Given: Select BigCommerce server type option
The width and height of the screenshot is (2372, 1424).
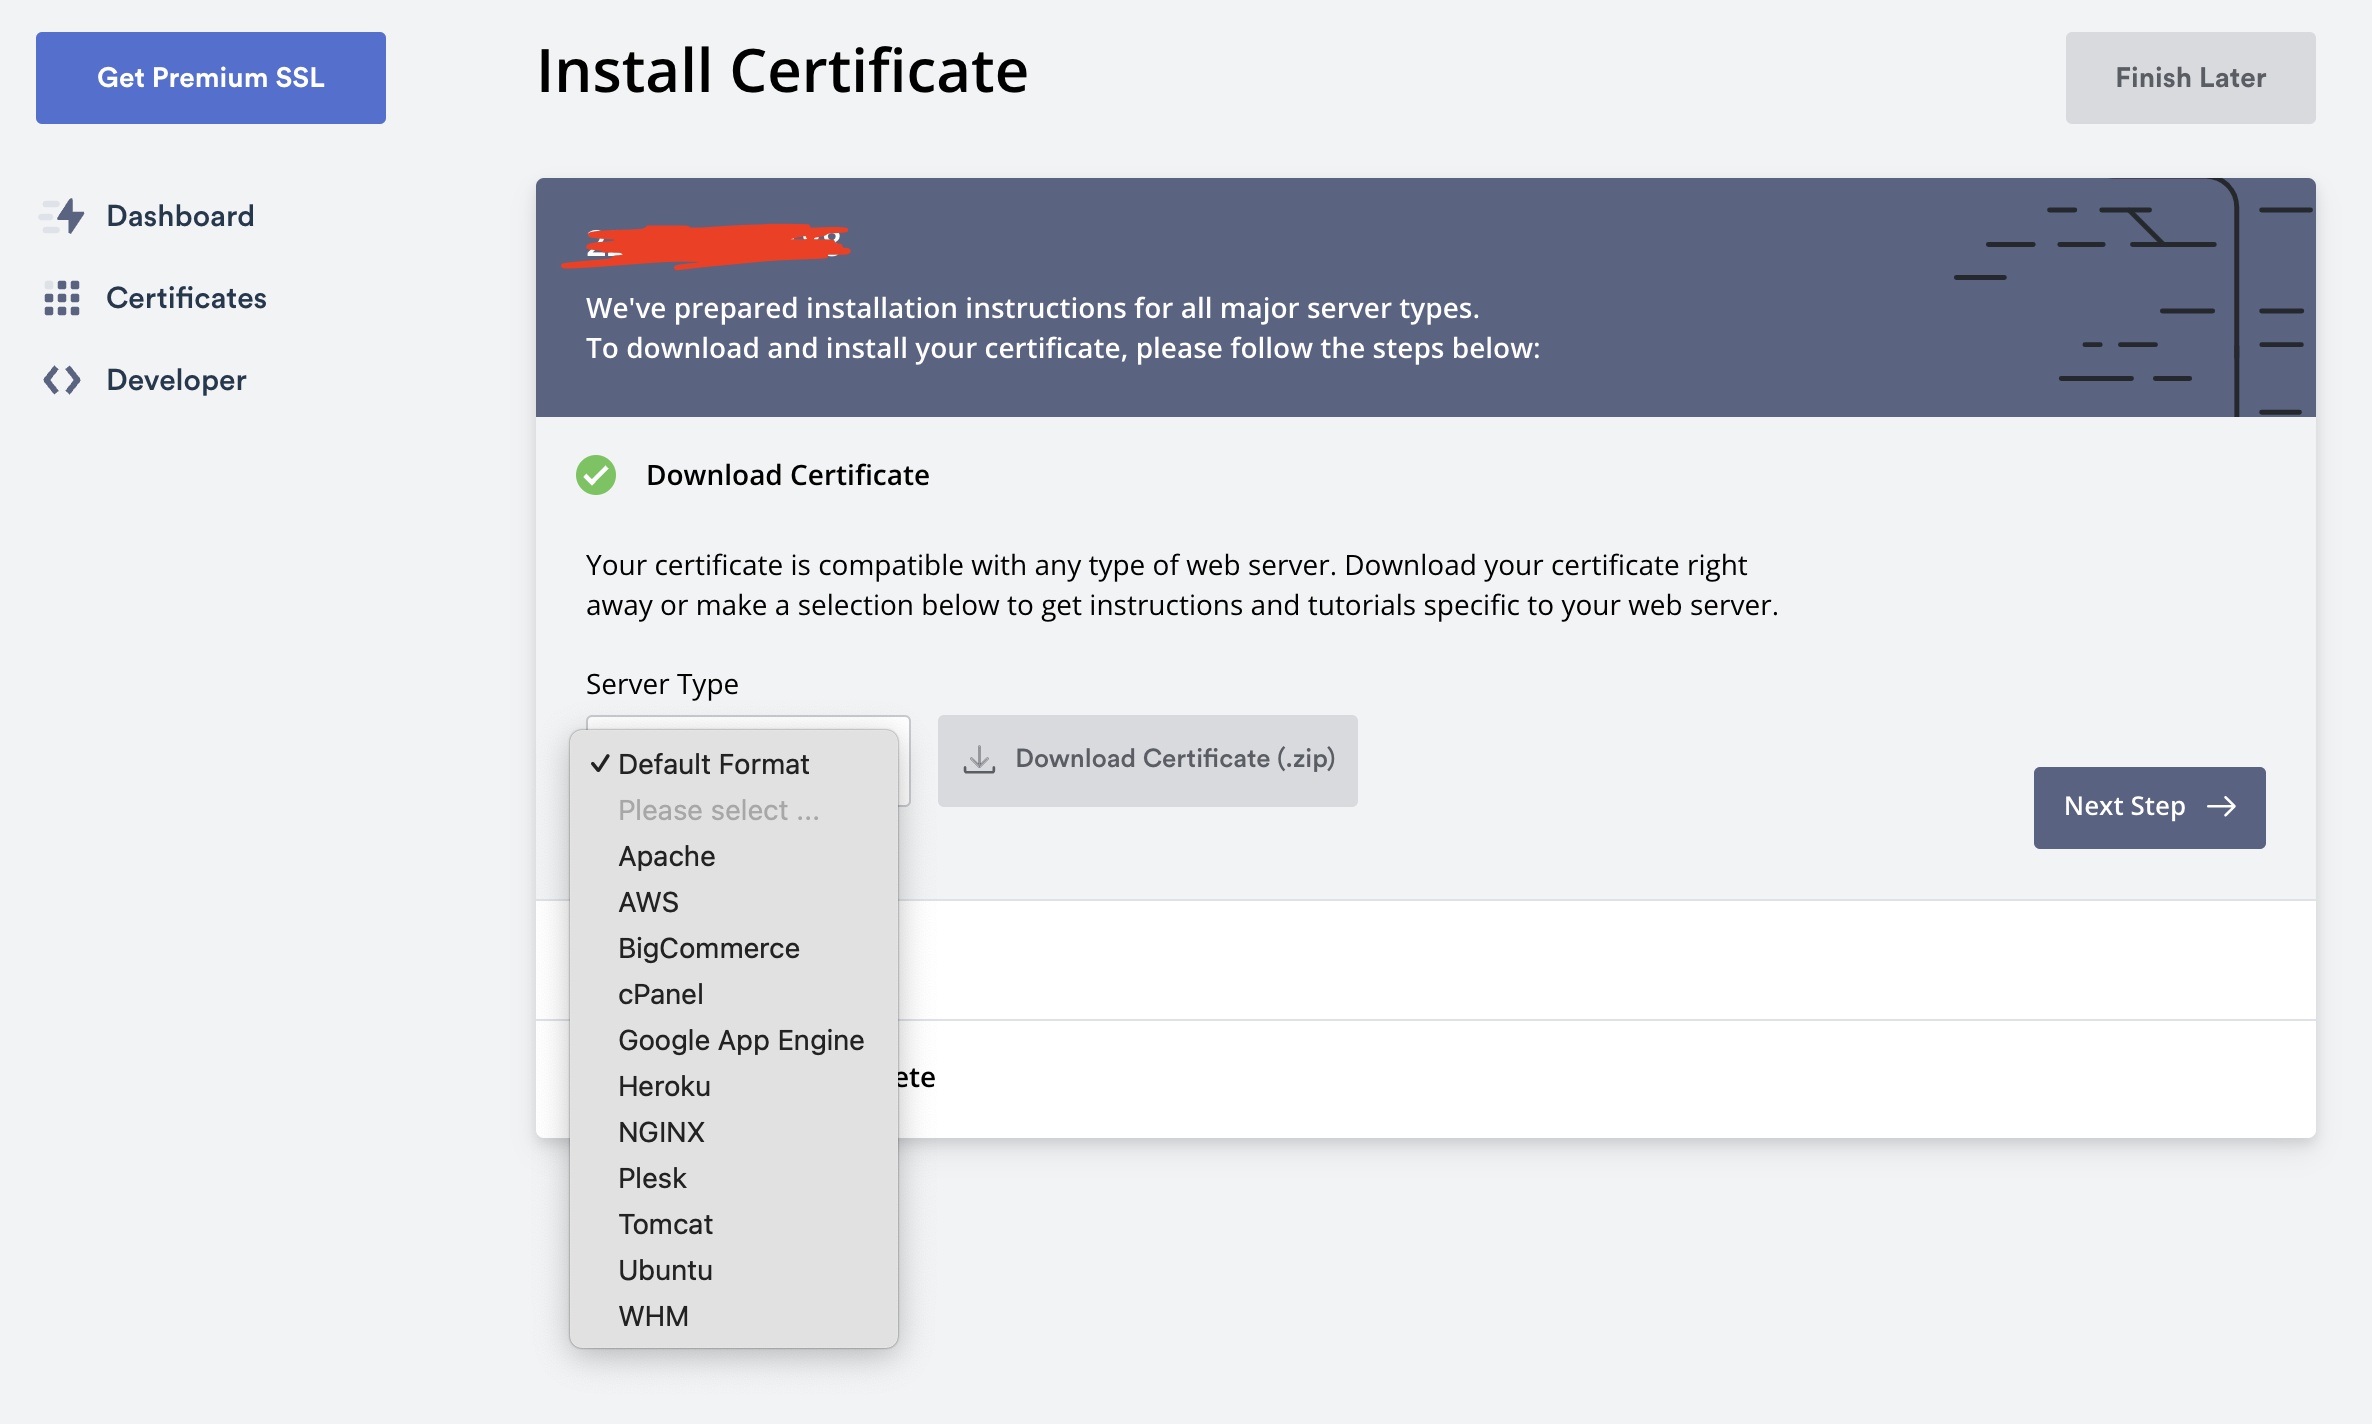Looking at the screenshot, I should 734,948.
